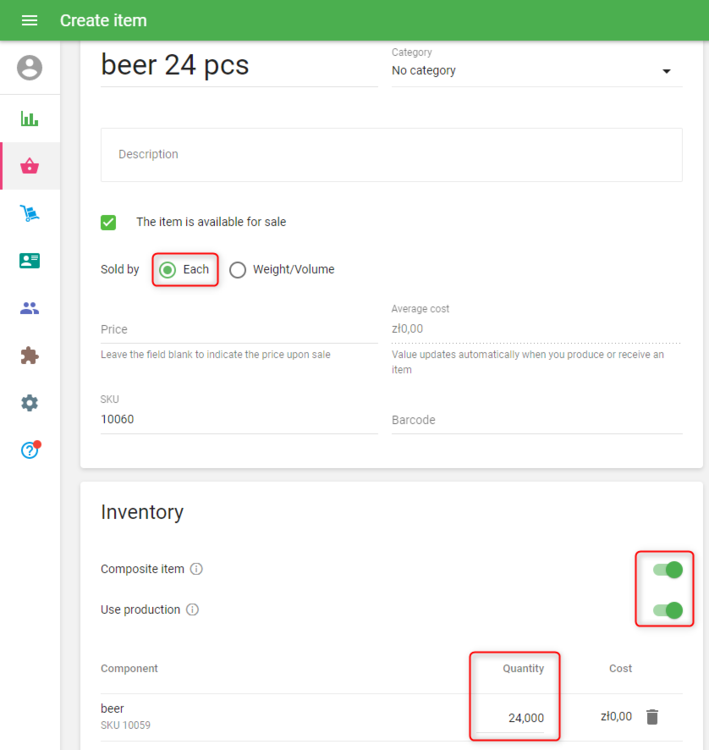Open integrations puzzle piece icon
Viewport: 709px width, 750px height.
tap(30, 356)
